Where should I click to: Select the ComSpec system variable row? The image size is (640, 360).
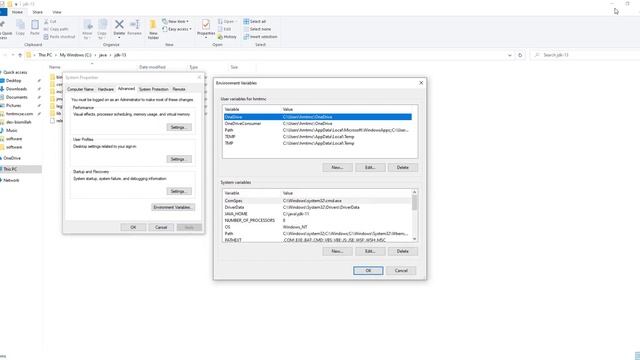(x=318, y=201)
